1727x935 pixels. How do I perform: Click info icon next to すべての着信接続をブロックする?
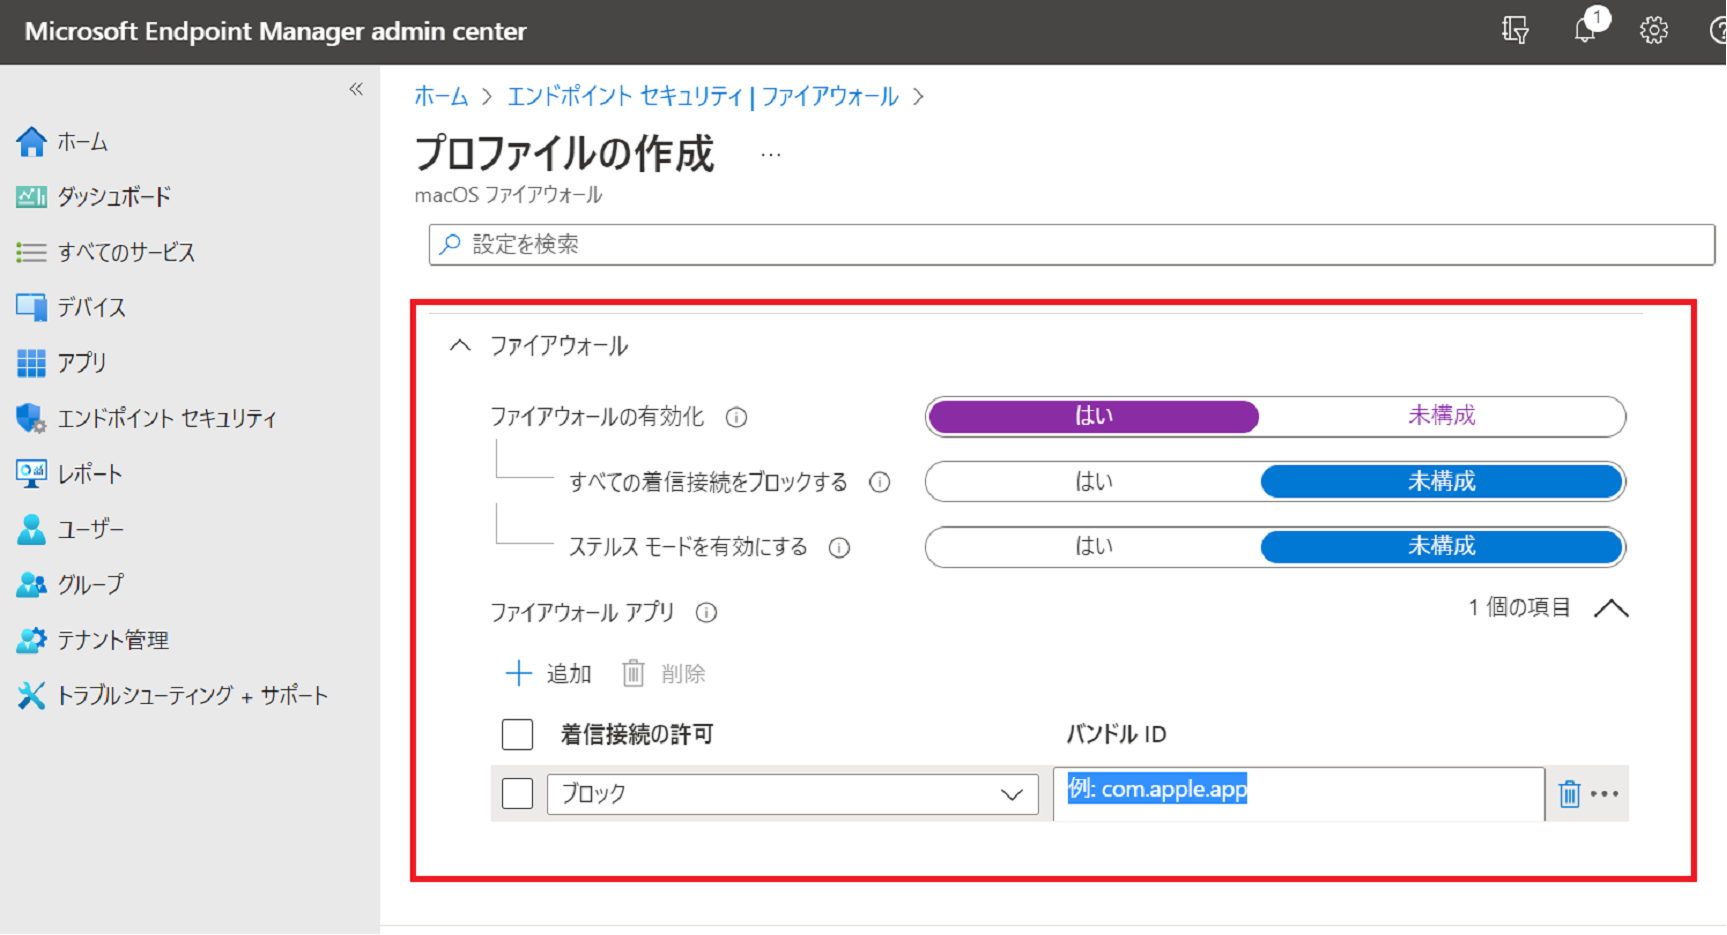[x=880, y=482]
